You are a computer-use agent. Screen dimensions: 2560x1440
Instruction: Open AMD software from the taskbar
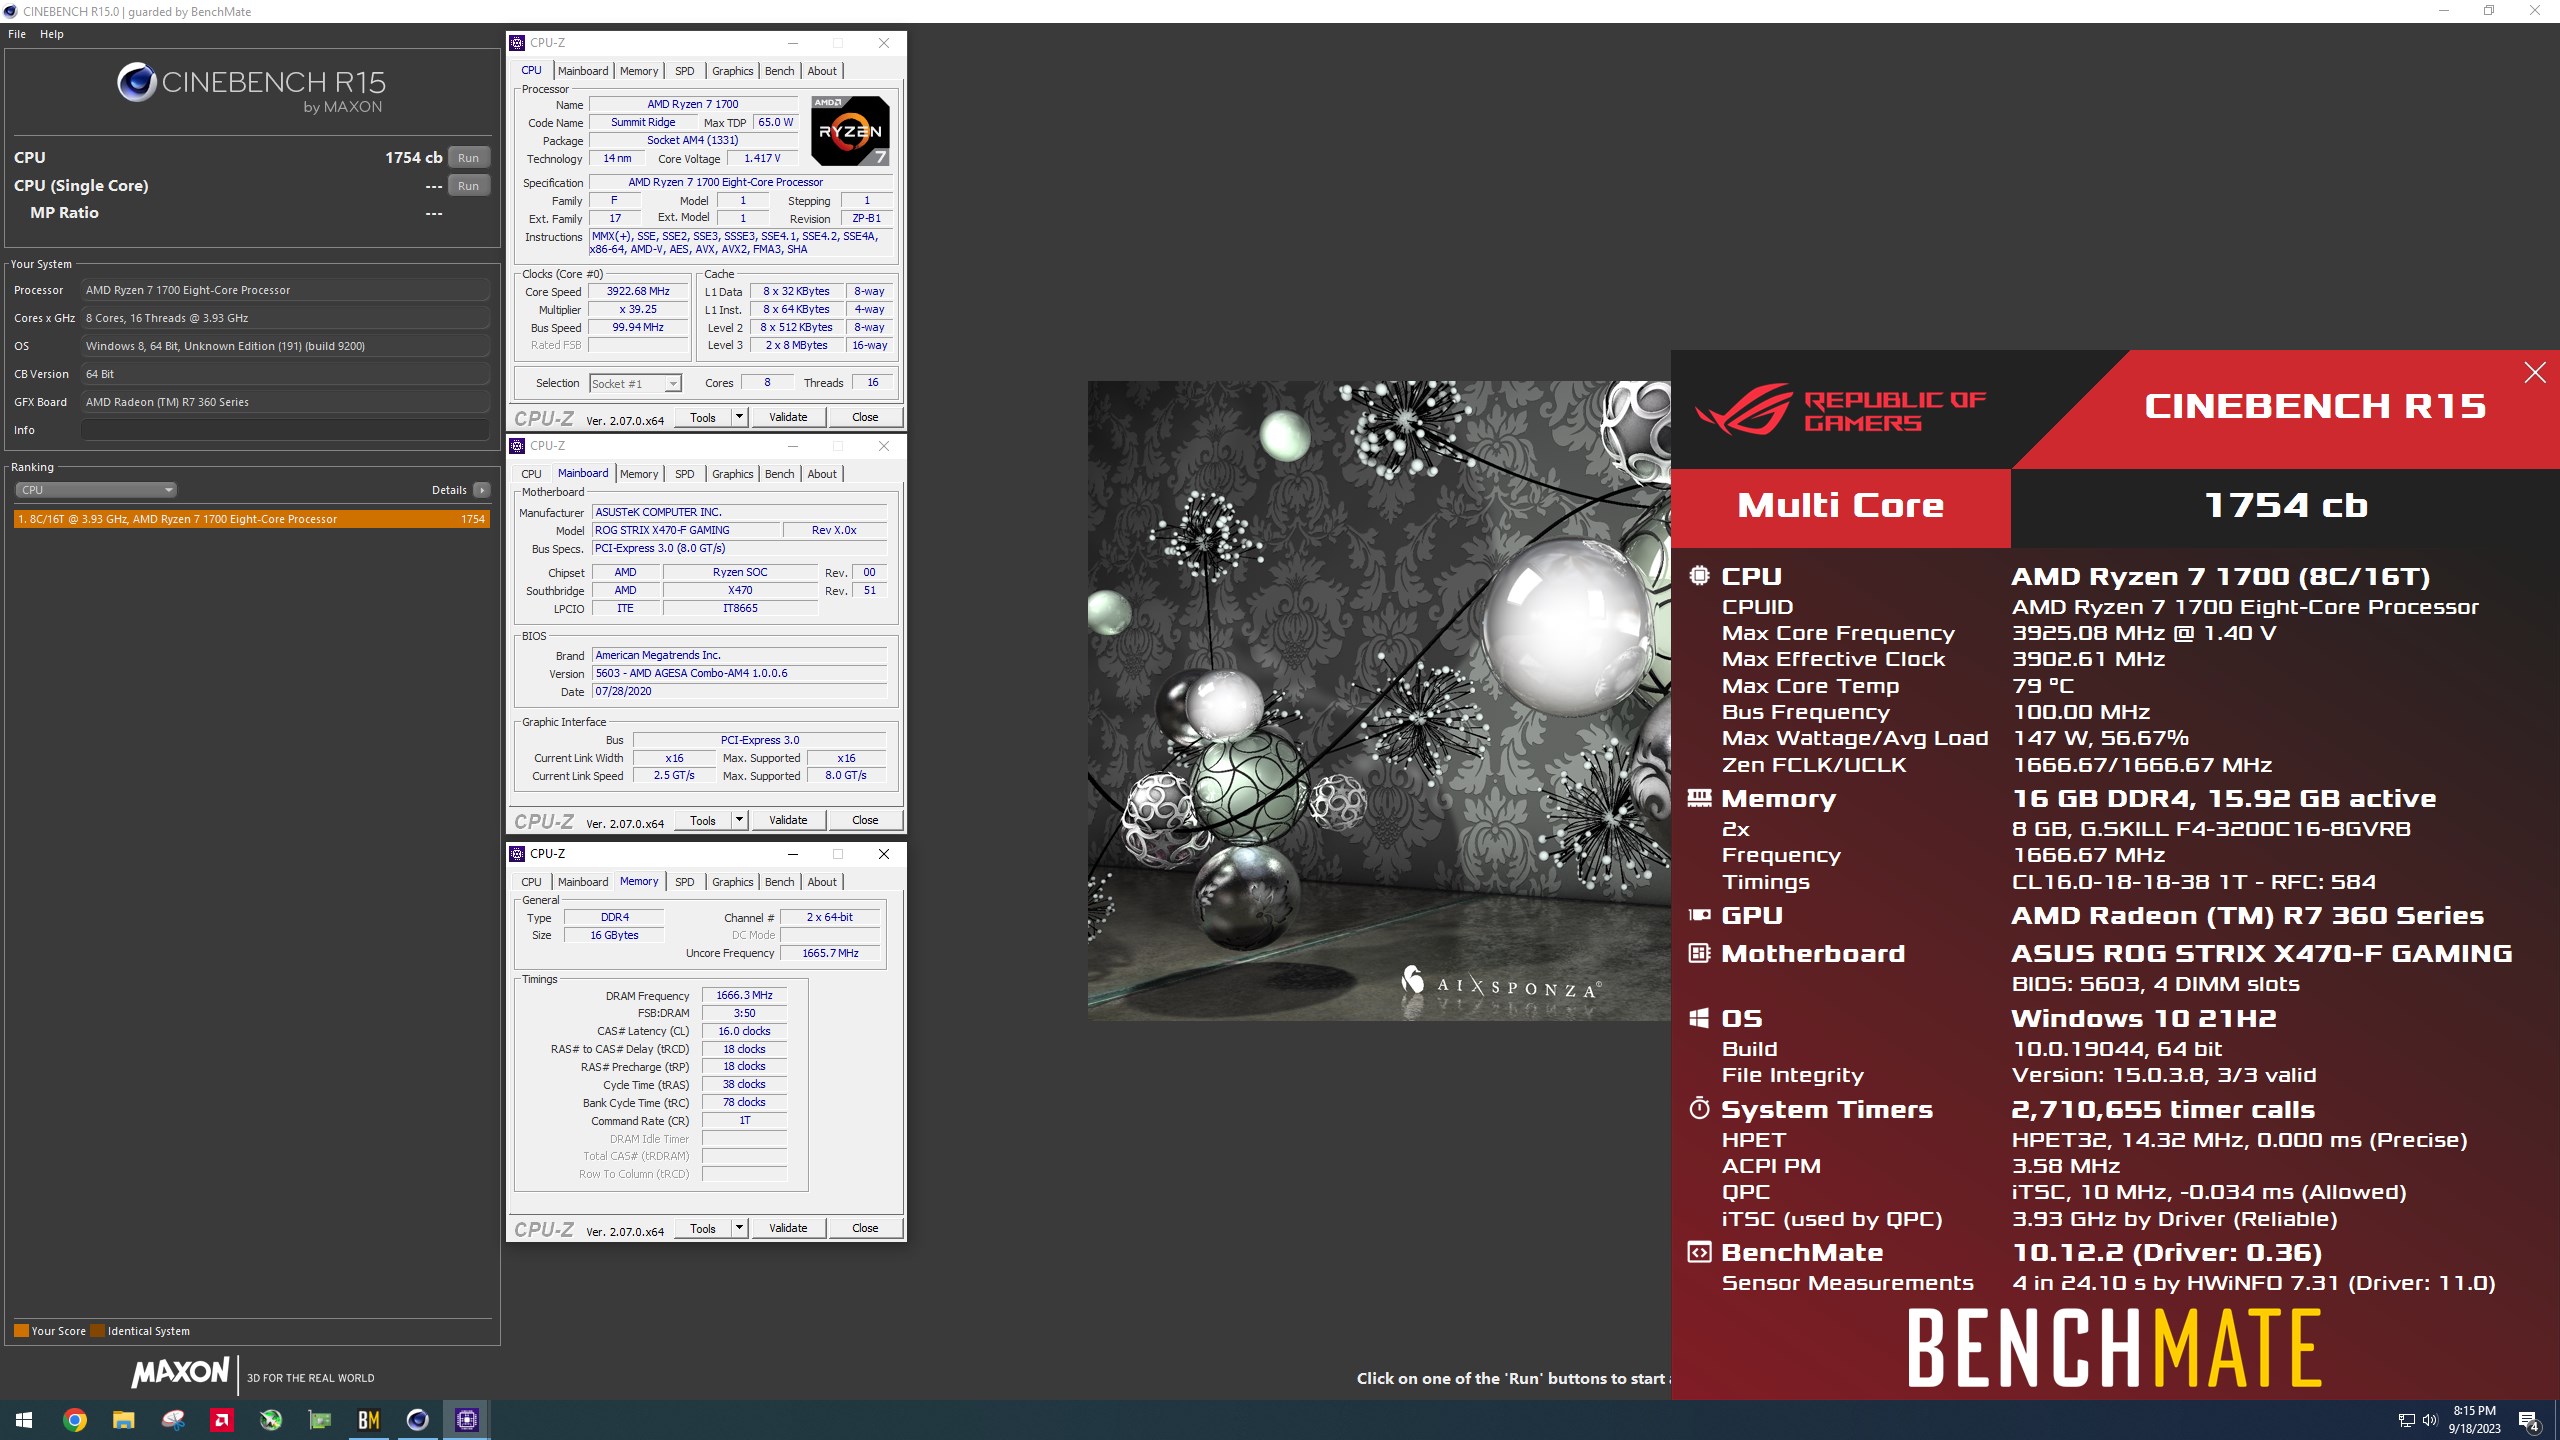(222, 1420)
